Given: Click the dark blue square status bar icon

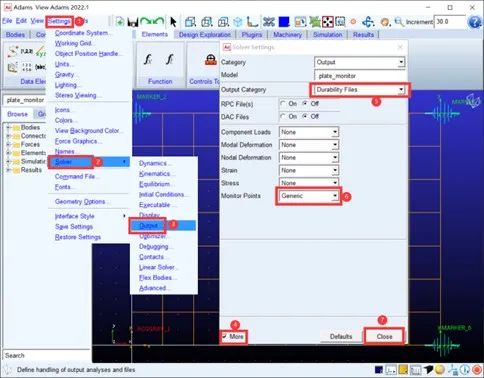Looking at the screenshot, I should click(x=379, y=370).
